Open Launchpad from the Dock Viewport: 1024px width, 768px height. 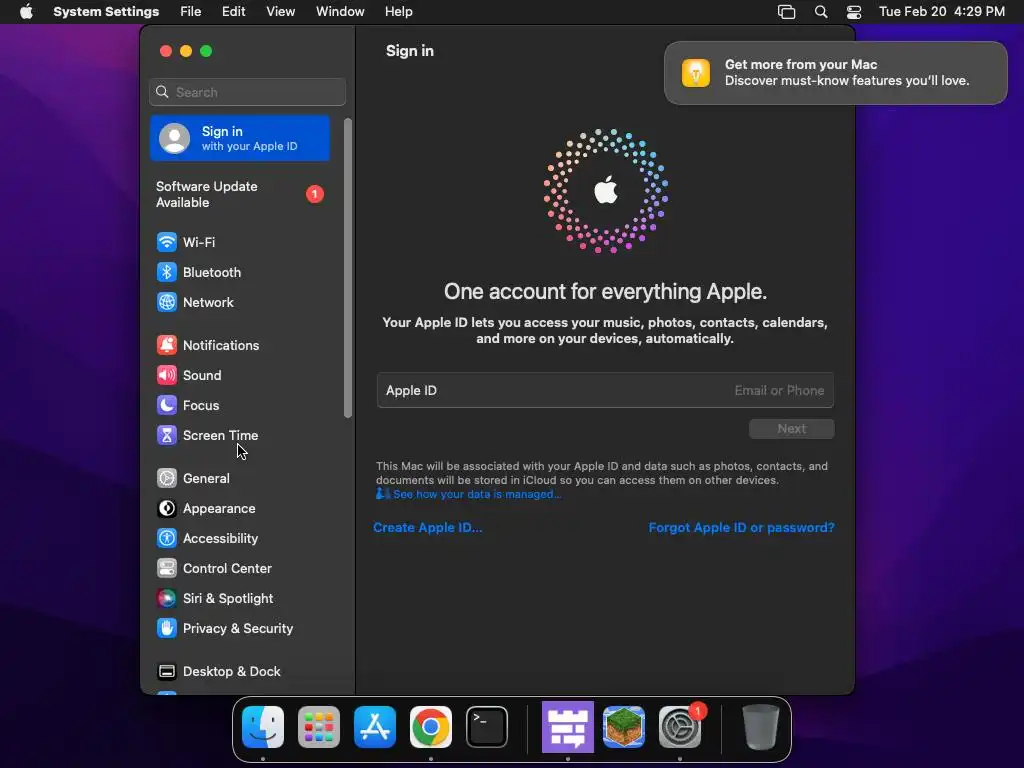319,727
